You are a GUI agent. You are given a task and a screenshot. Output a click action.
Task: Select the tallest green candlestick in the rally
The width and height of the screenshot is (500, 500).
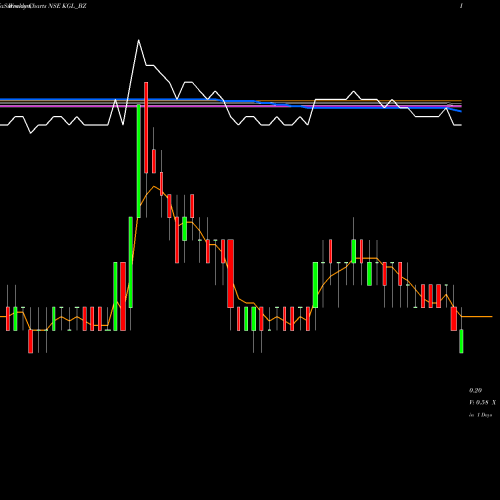coord(139,161)
